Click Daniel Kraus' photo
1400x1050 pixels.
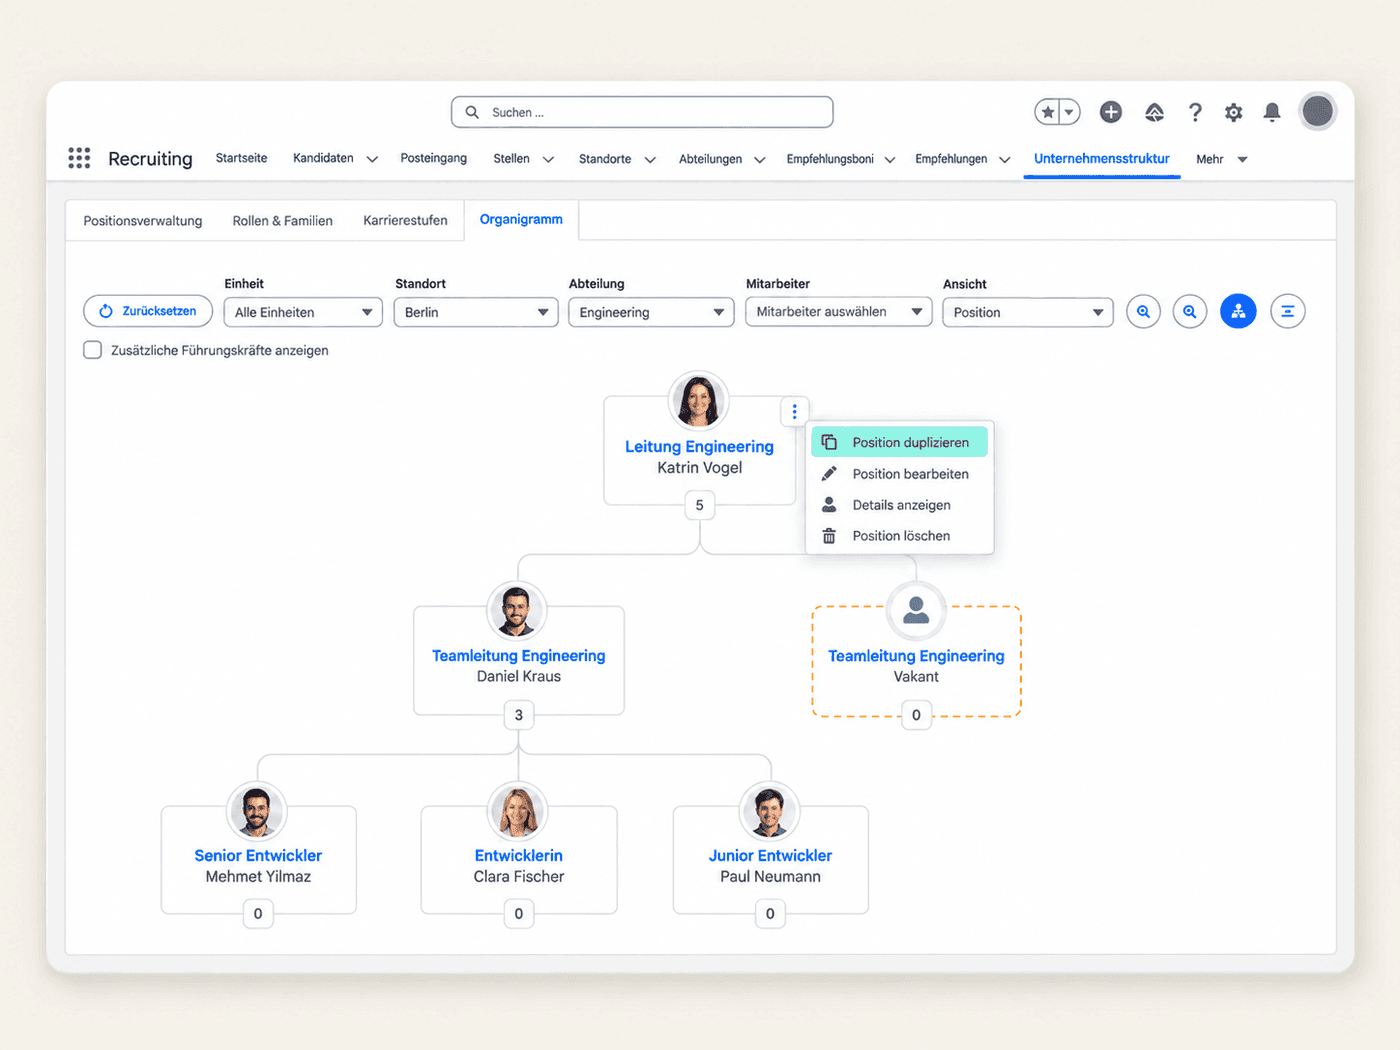516,611
